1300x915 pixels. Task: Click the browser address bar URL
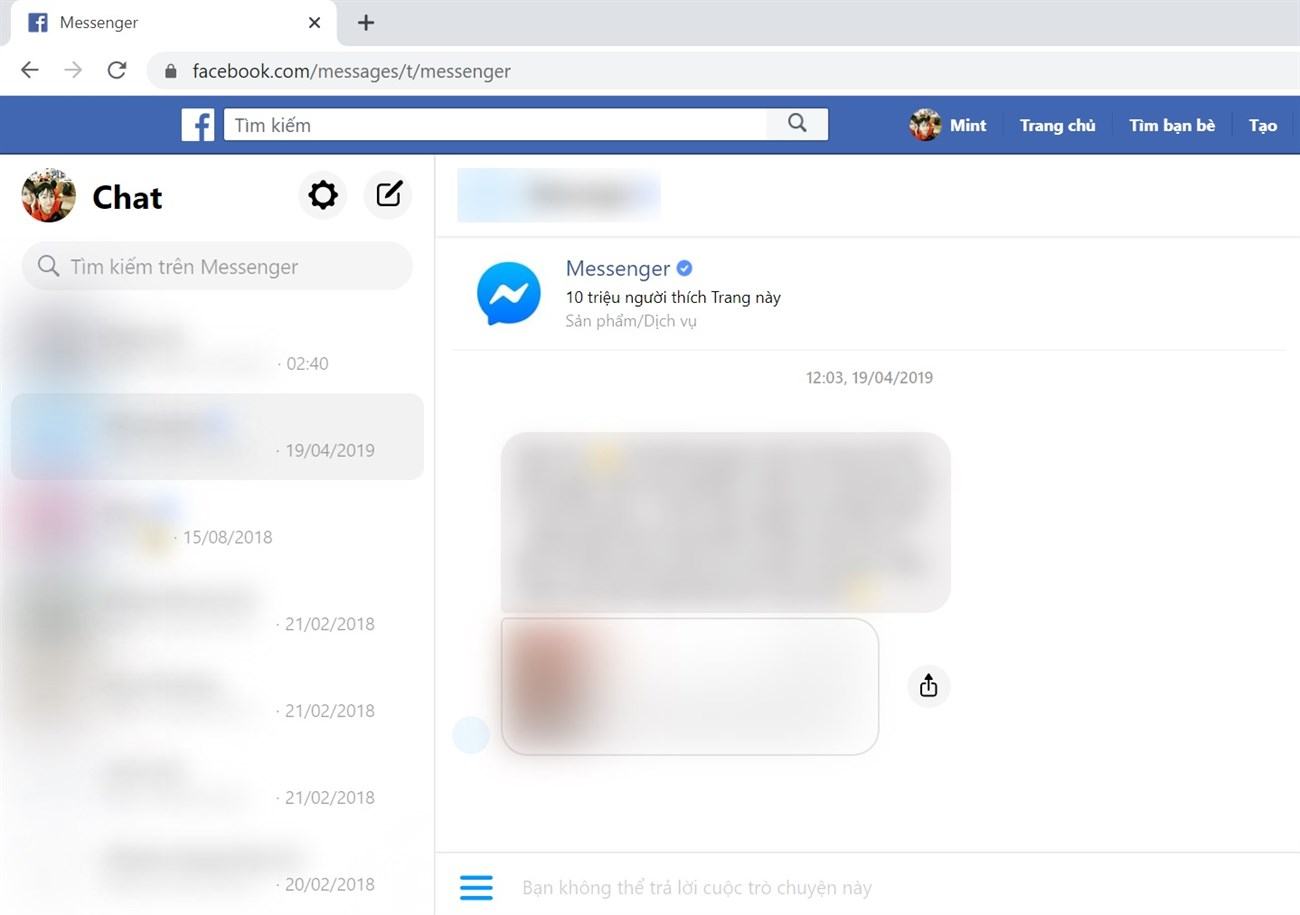pyautogui.click(x=351, y=71)
